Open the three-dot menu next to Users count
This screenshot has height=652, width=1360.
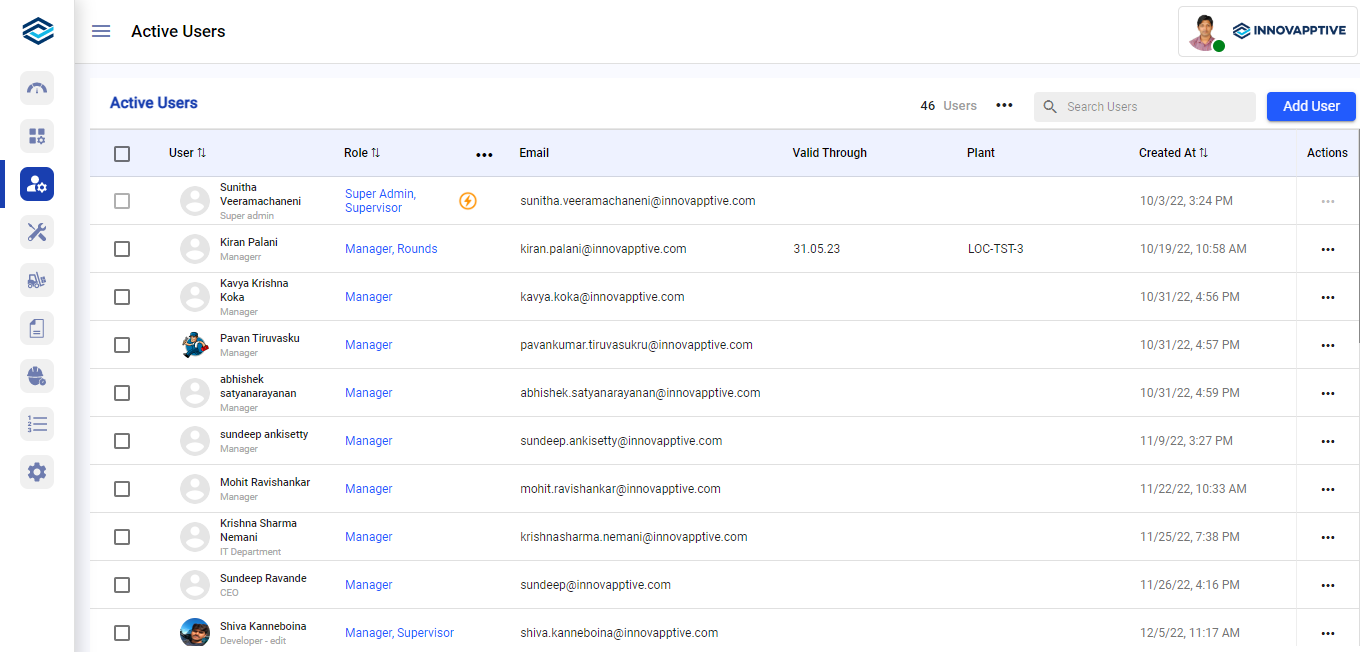pos(1004,106)
